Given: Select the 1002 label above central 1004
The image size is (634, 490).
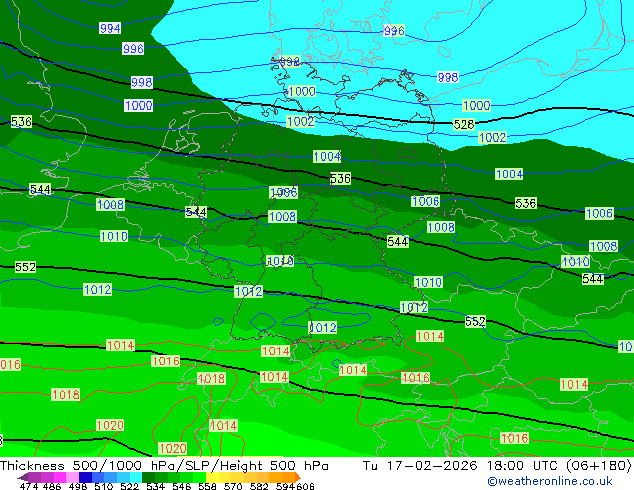Looking at the screenshot, I should (x=300, y=121).
